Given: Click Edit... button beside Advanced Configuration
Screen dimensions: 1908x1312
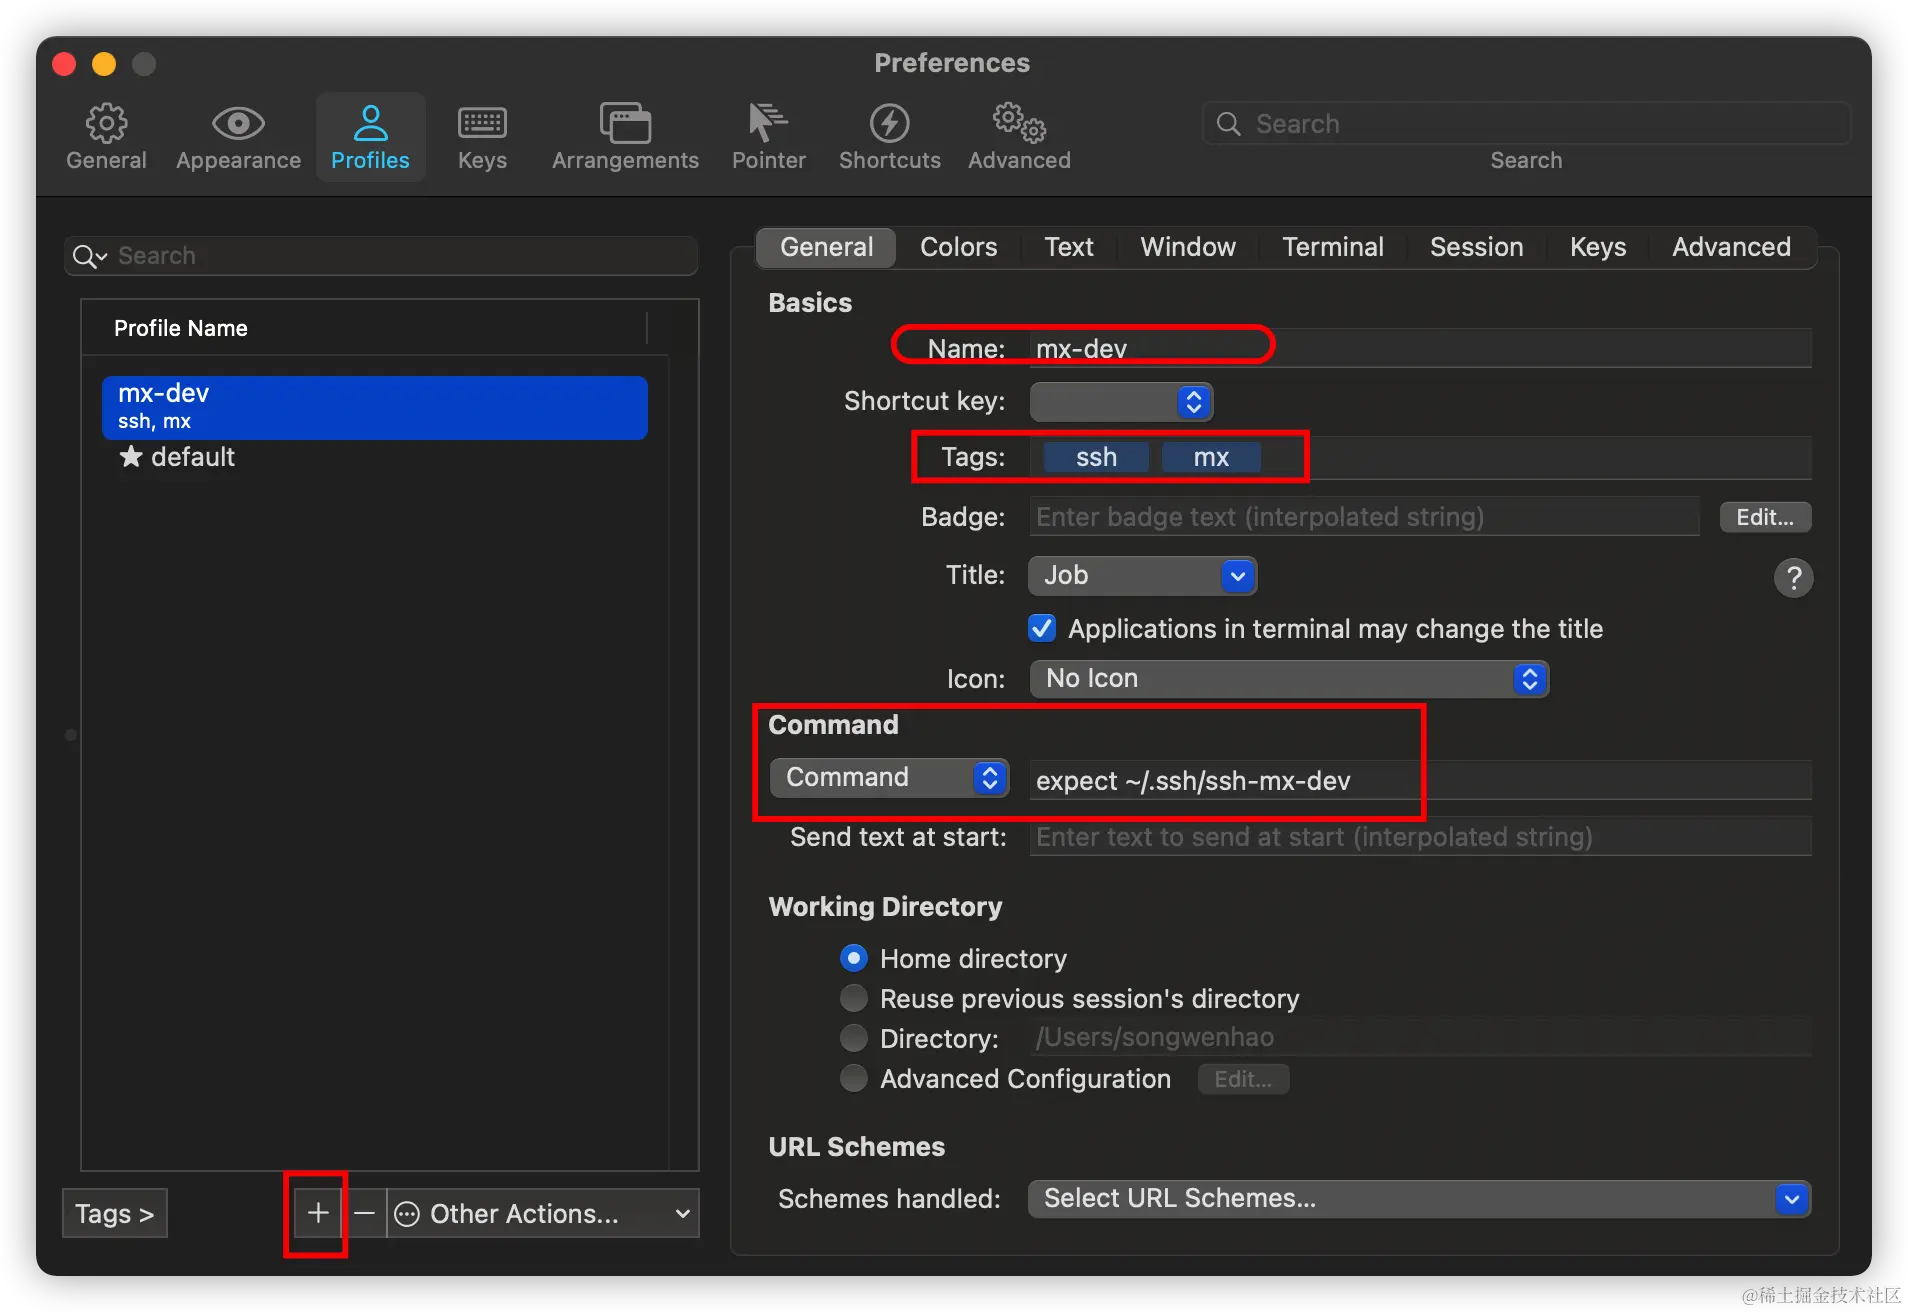Looking at the screenshot, I should 1243,1079.
